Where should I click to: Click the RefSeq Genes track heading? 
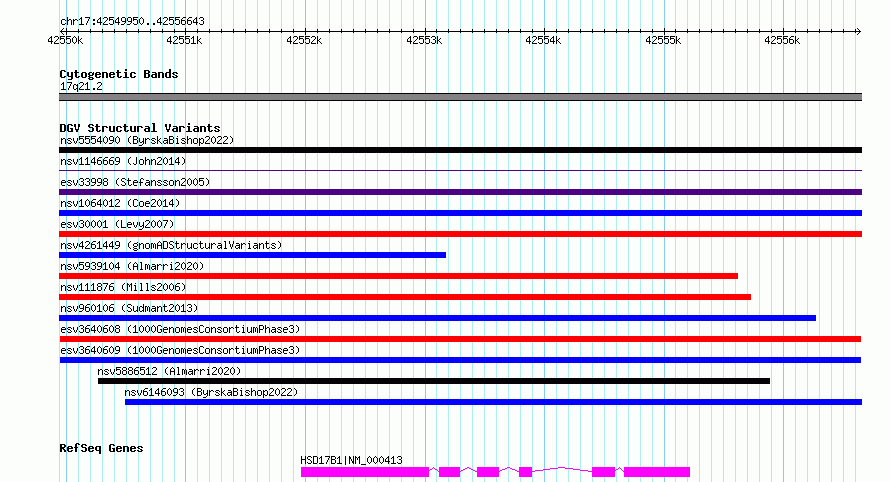[101, 448]
